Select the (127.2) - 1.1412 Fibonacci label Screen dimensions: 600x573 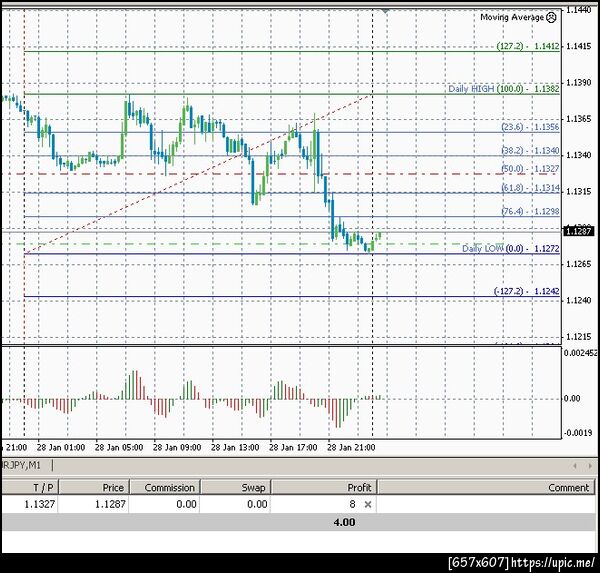528,46
